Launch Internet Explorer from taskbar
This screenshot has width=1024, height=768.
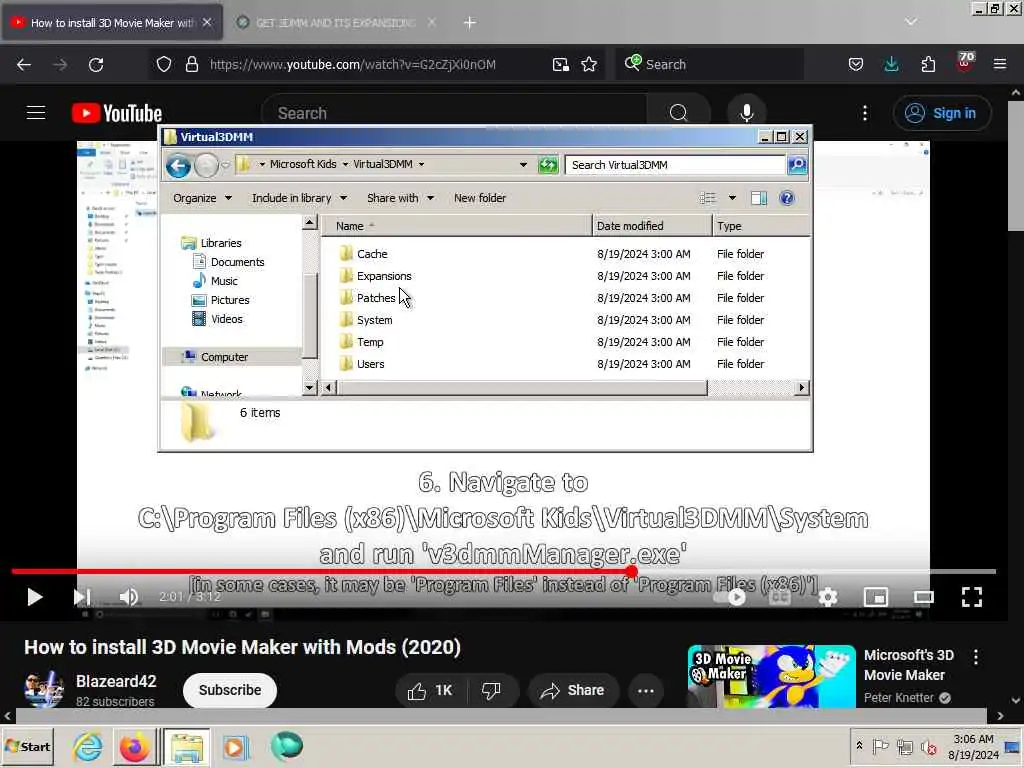[87, 747]
